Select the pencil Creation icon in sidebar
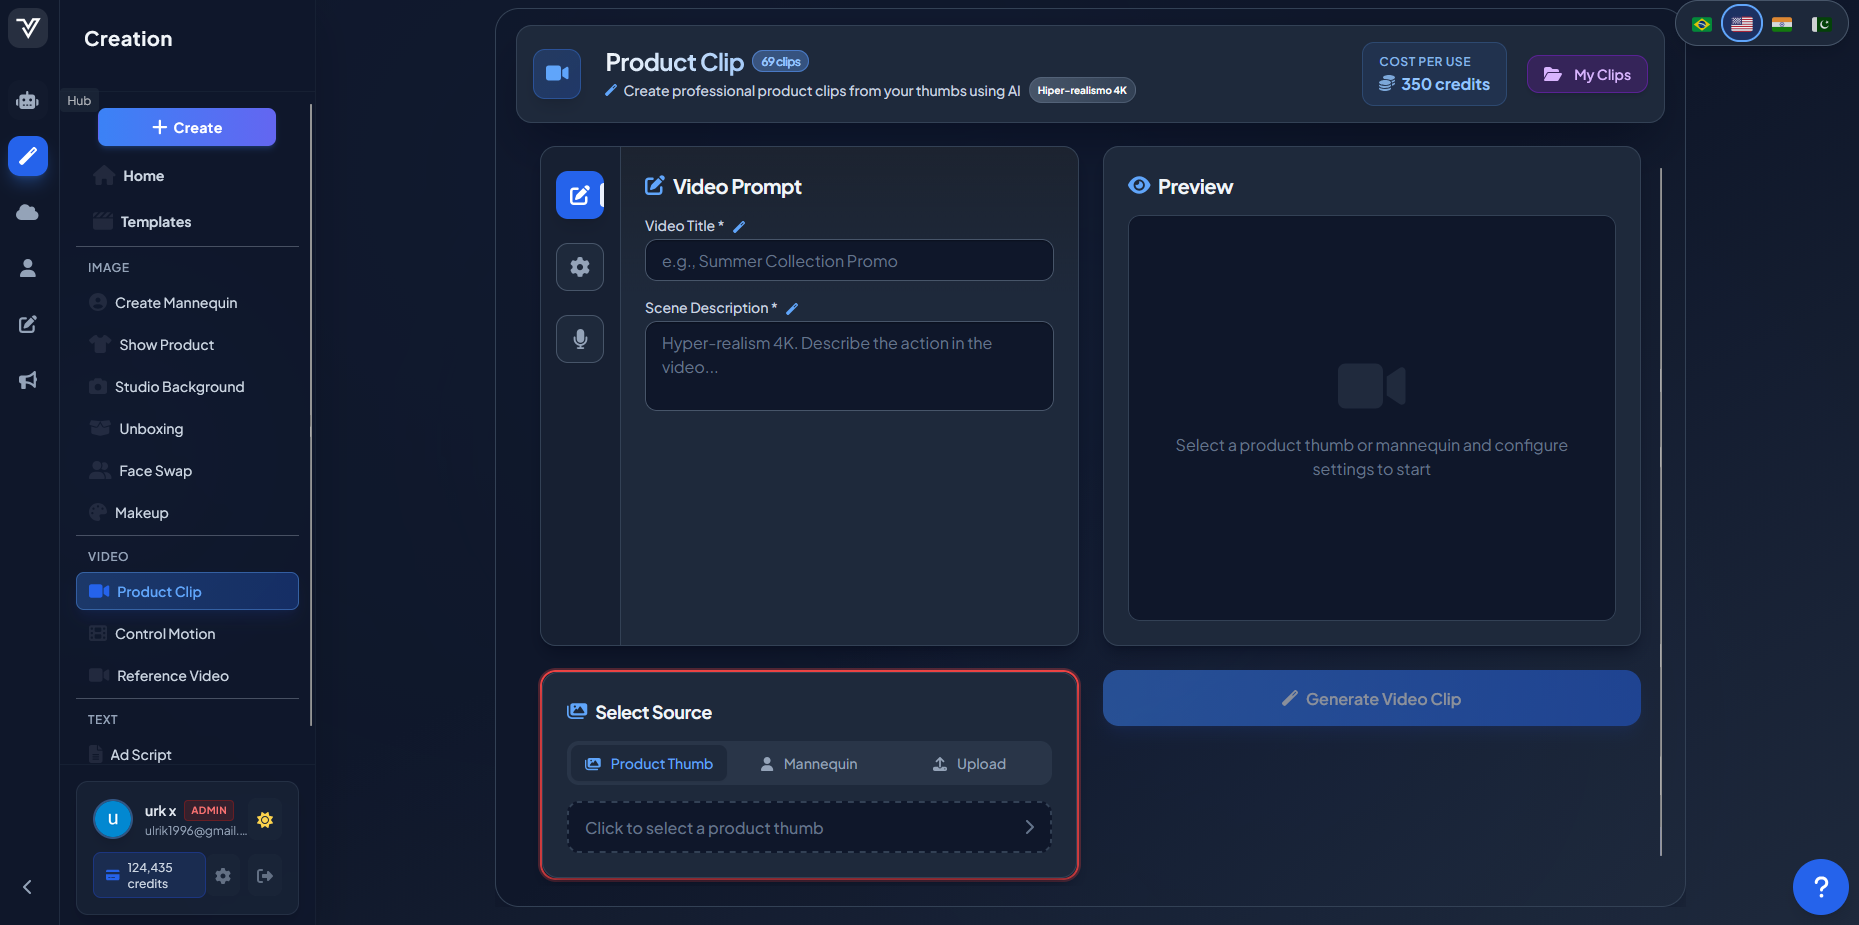 28,156
